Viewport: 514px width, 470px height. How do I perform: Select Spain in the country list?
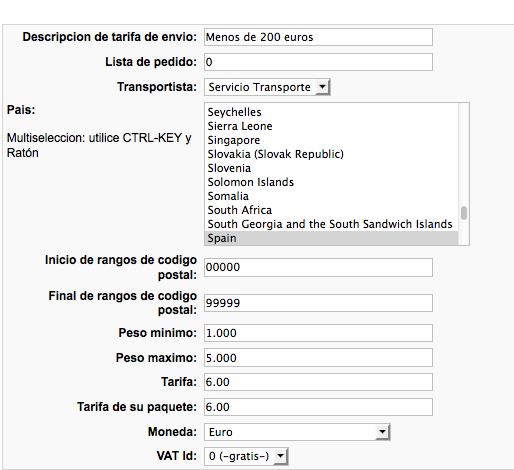click(331, 238)
